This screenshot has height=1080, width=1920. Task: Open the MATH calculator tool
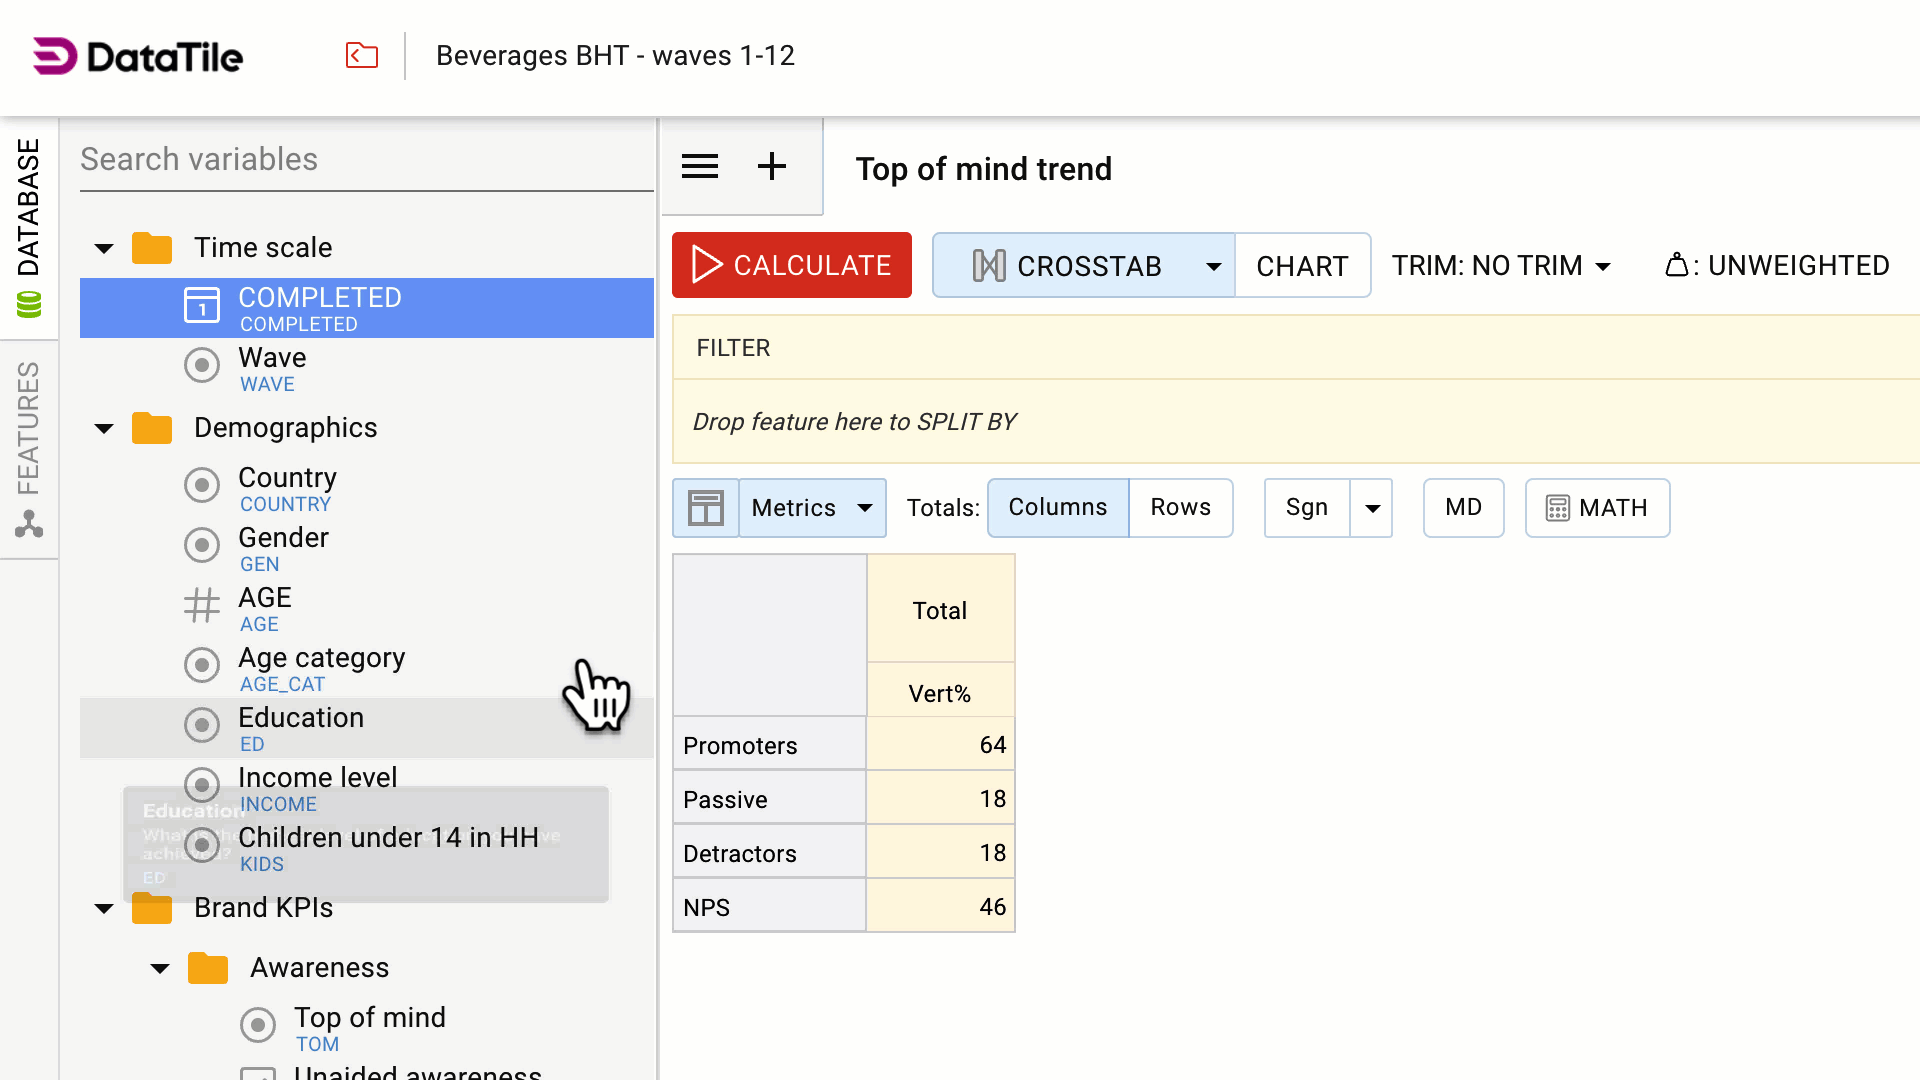click(1596, 507)
